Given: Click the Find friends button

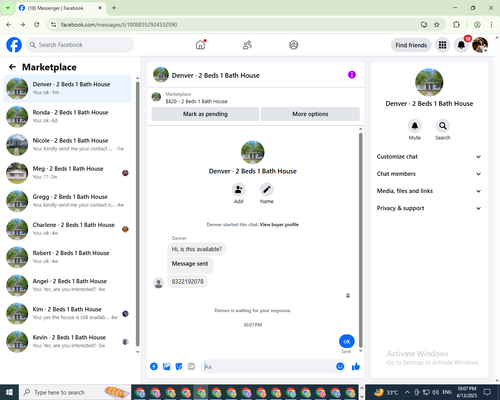Looking at the screenshot, I should pyautogui.click(x=411, y=45).
